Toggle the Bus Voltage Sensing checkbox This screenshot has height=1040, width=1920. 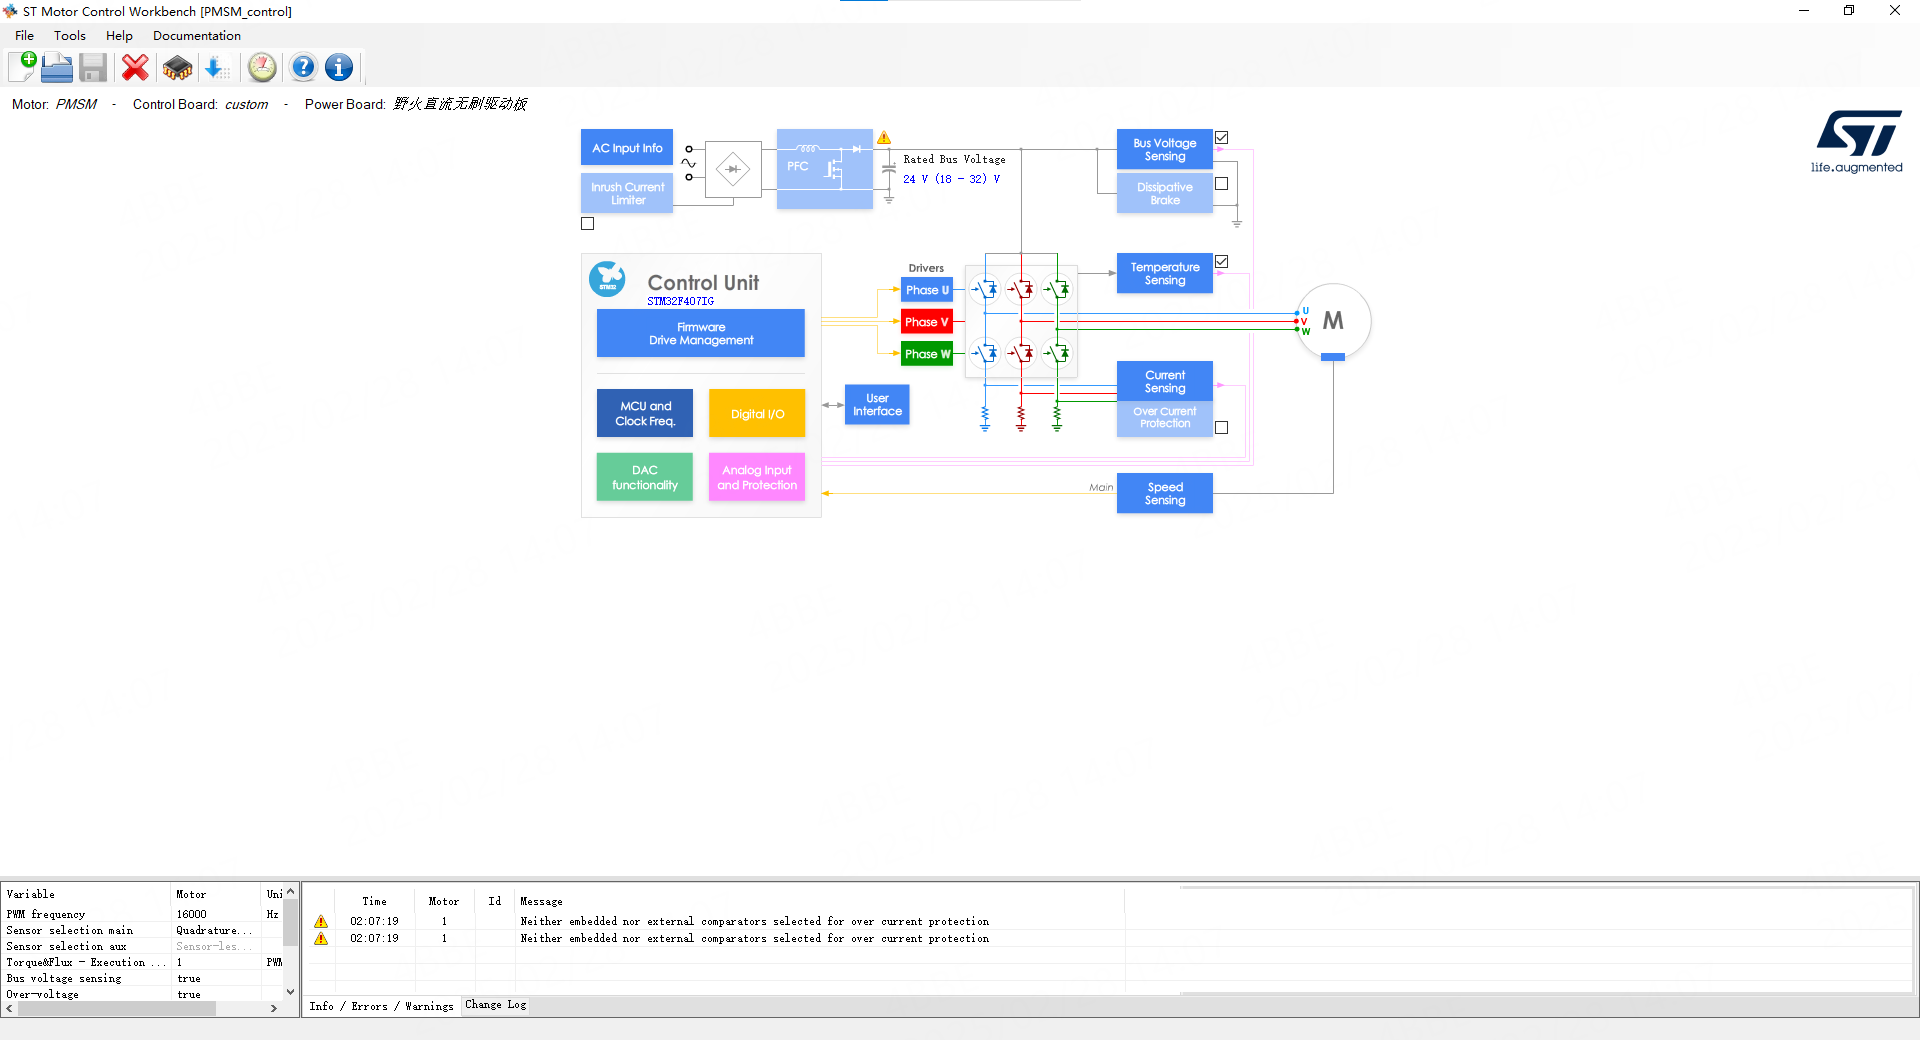(1221, 137)
